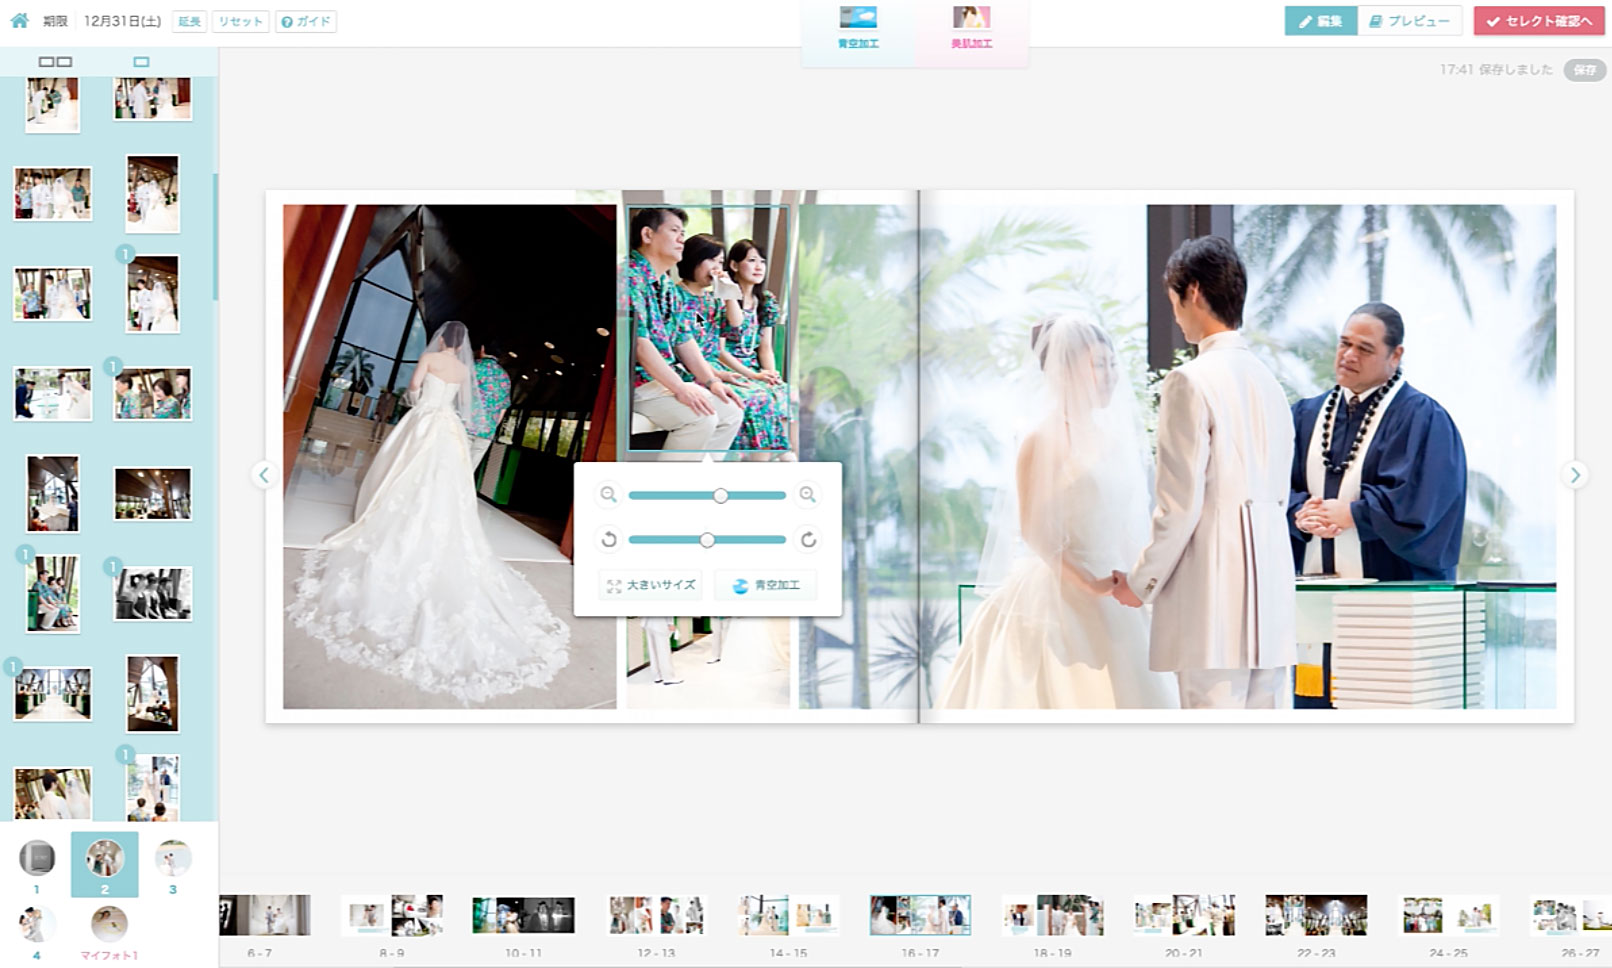This screenshot has height=968, width=1612.
Task: Select the 青空加工 blue sky effect at top
Action: click(858, 28)
